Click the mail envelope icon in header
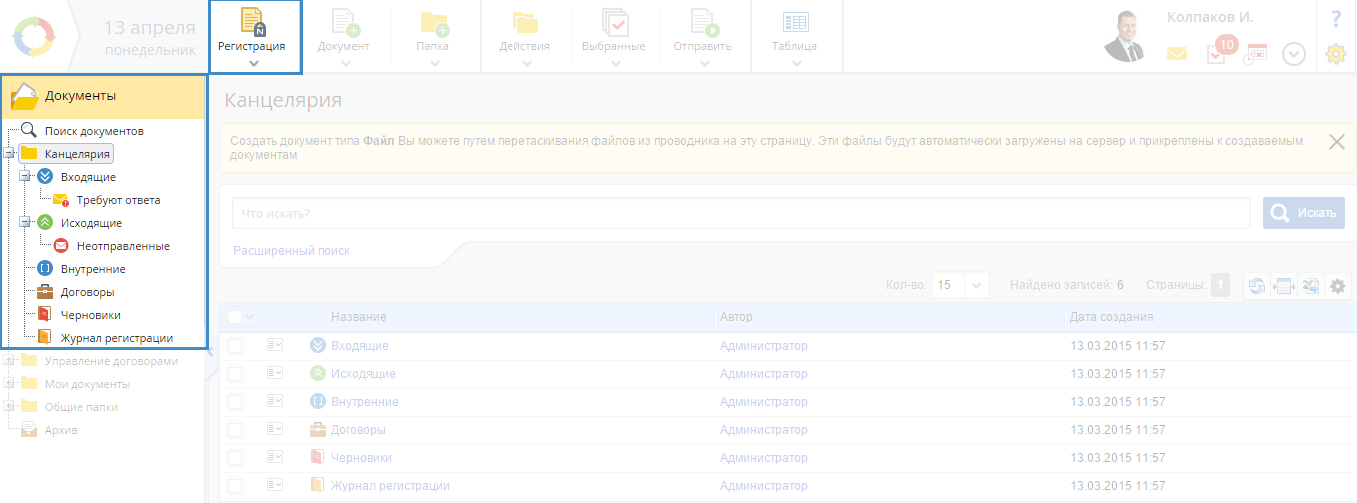 [x=1176, y=54]
